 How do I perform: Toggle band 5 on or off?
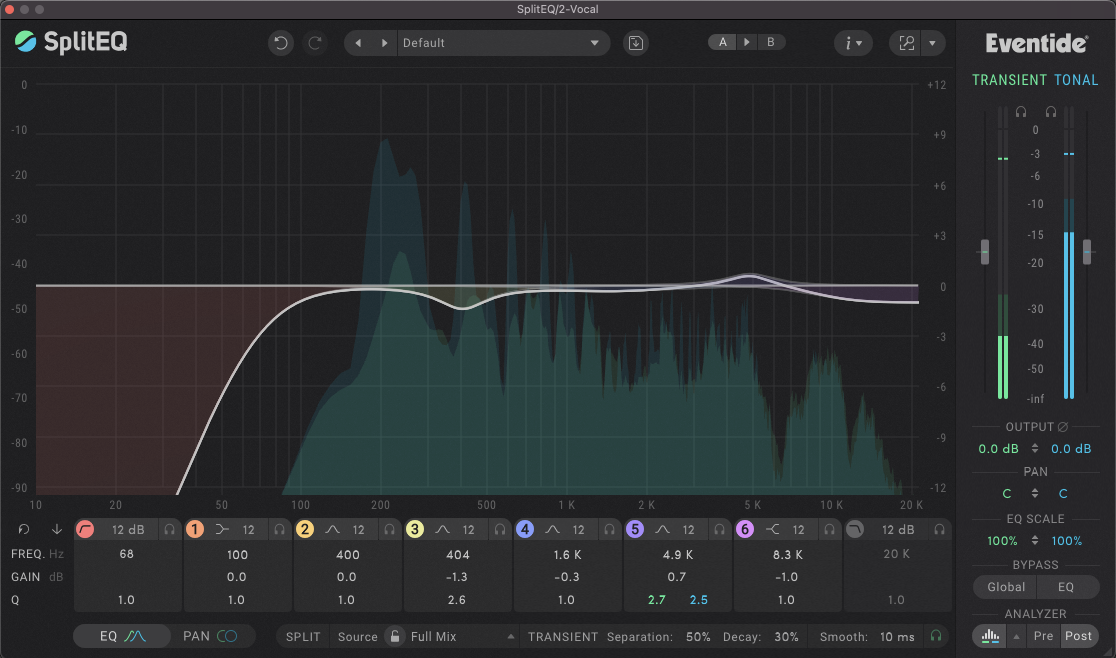click(x=635, y=529)
